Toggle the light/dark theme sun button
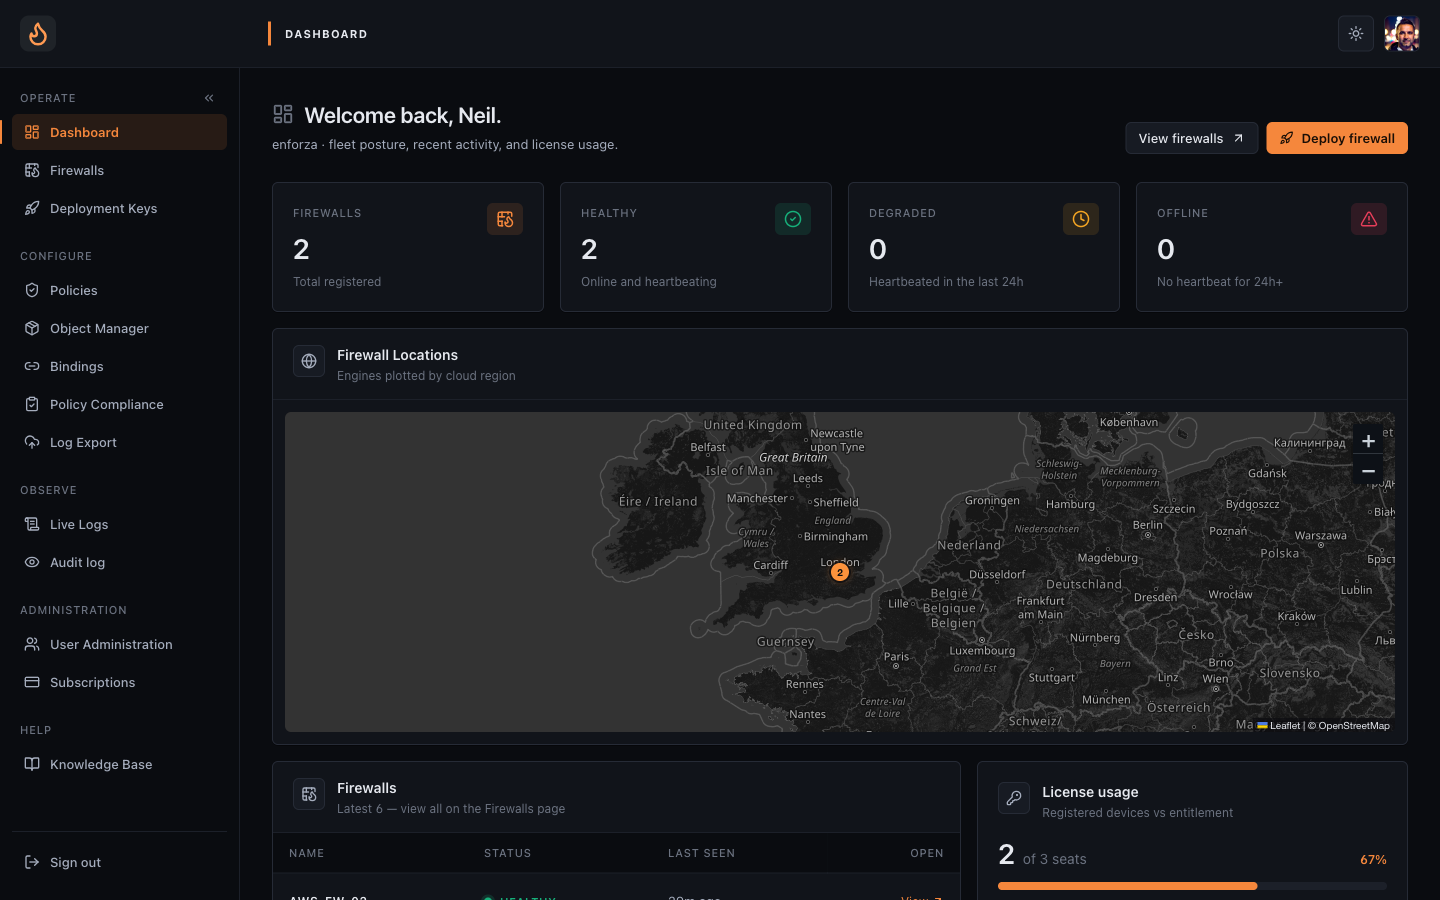 pyautogui.click(x=1356, y=34)
